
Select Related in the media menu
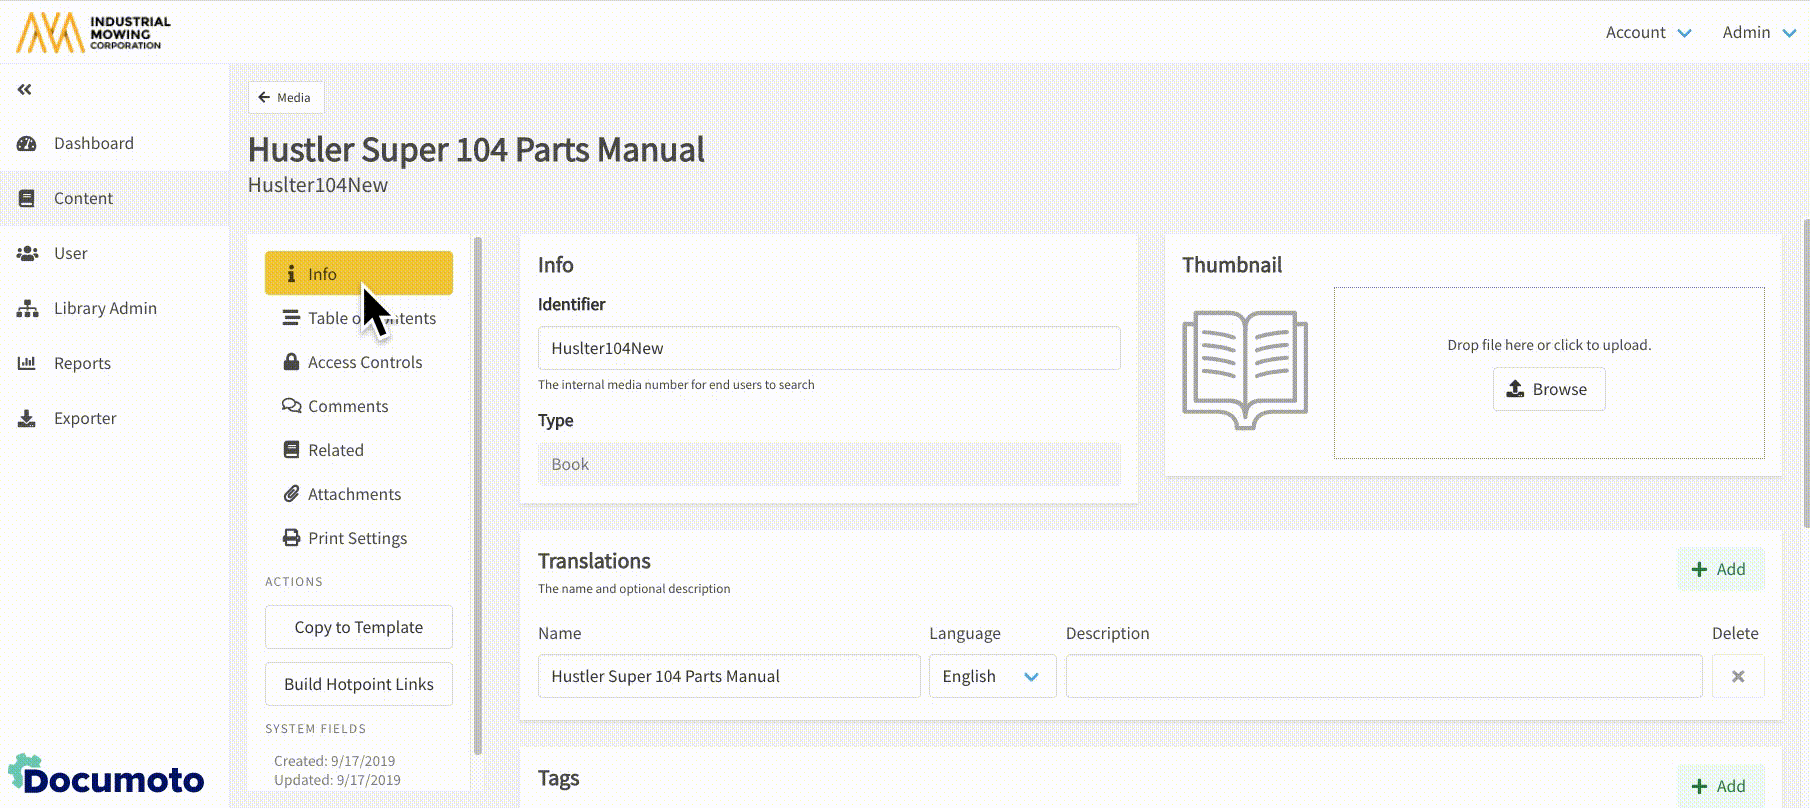click(335, 450)
